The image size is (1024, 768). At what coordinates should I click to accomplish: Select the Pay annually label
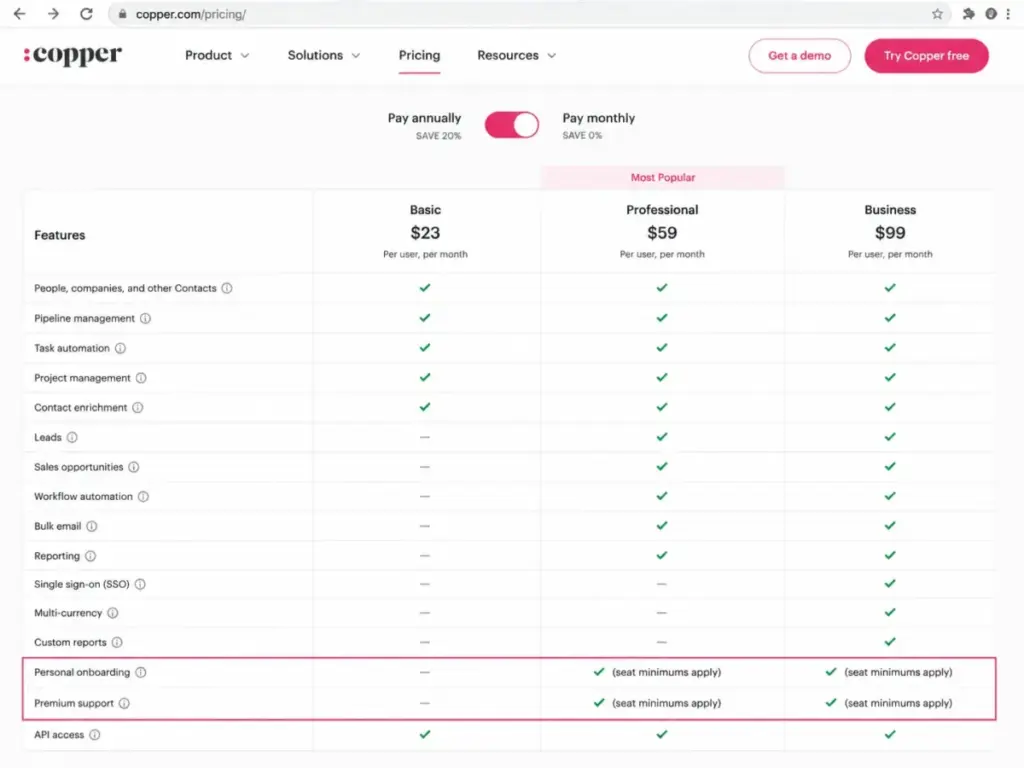[424, 118]
